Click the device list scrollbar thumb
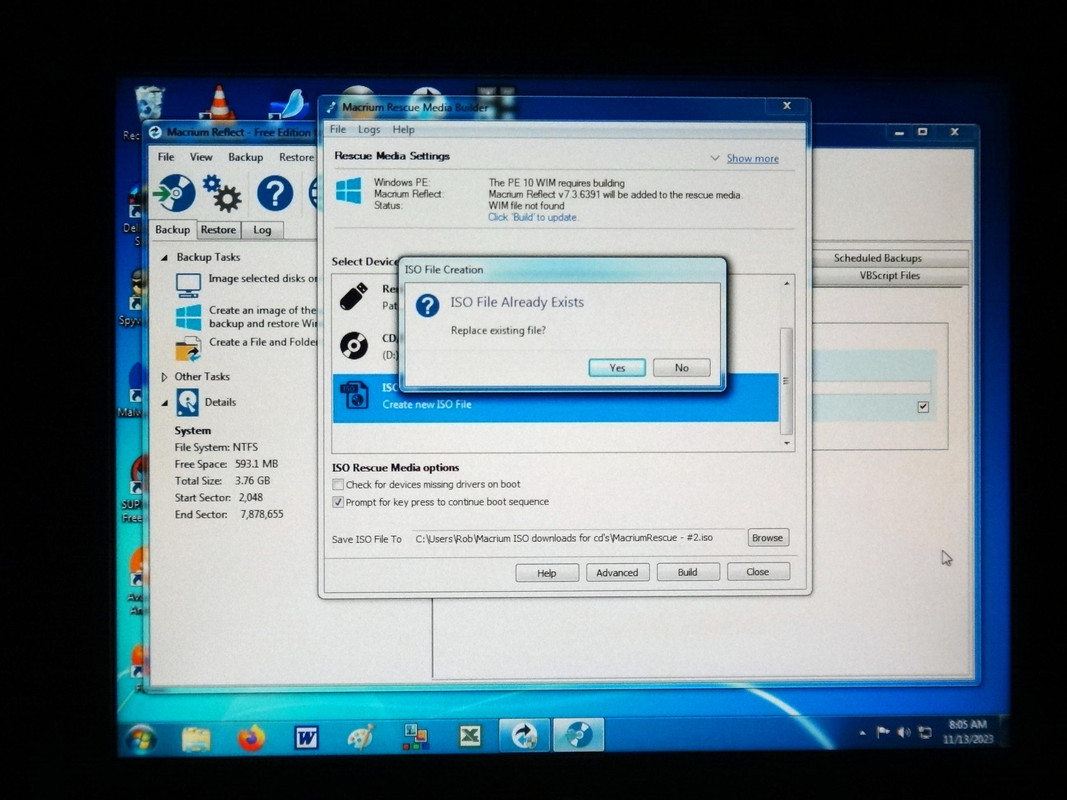Image resolution: width=1067 pixels, height=800 pixels. click(786, 380)
